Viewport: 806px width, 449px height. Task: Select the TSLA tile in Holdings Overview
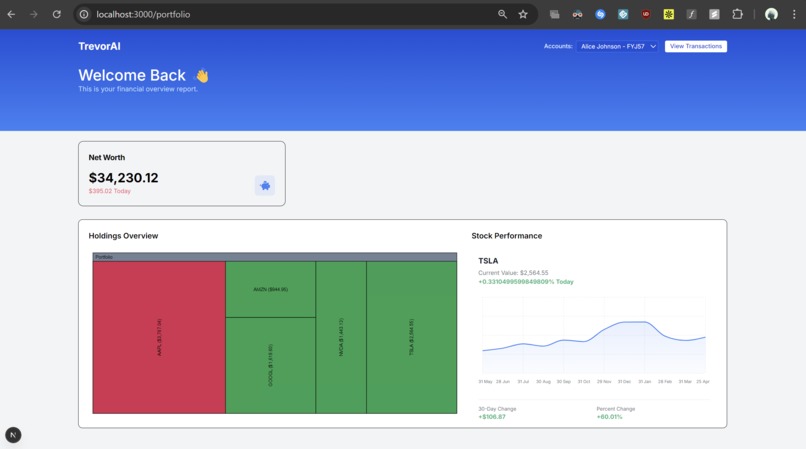click(411, 337)
